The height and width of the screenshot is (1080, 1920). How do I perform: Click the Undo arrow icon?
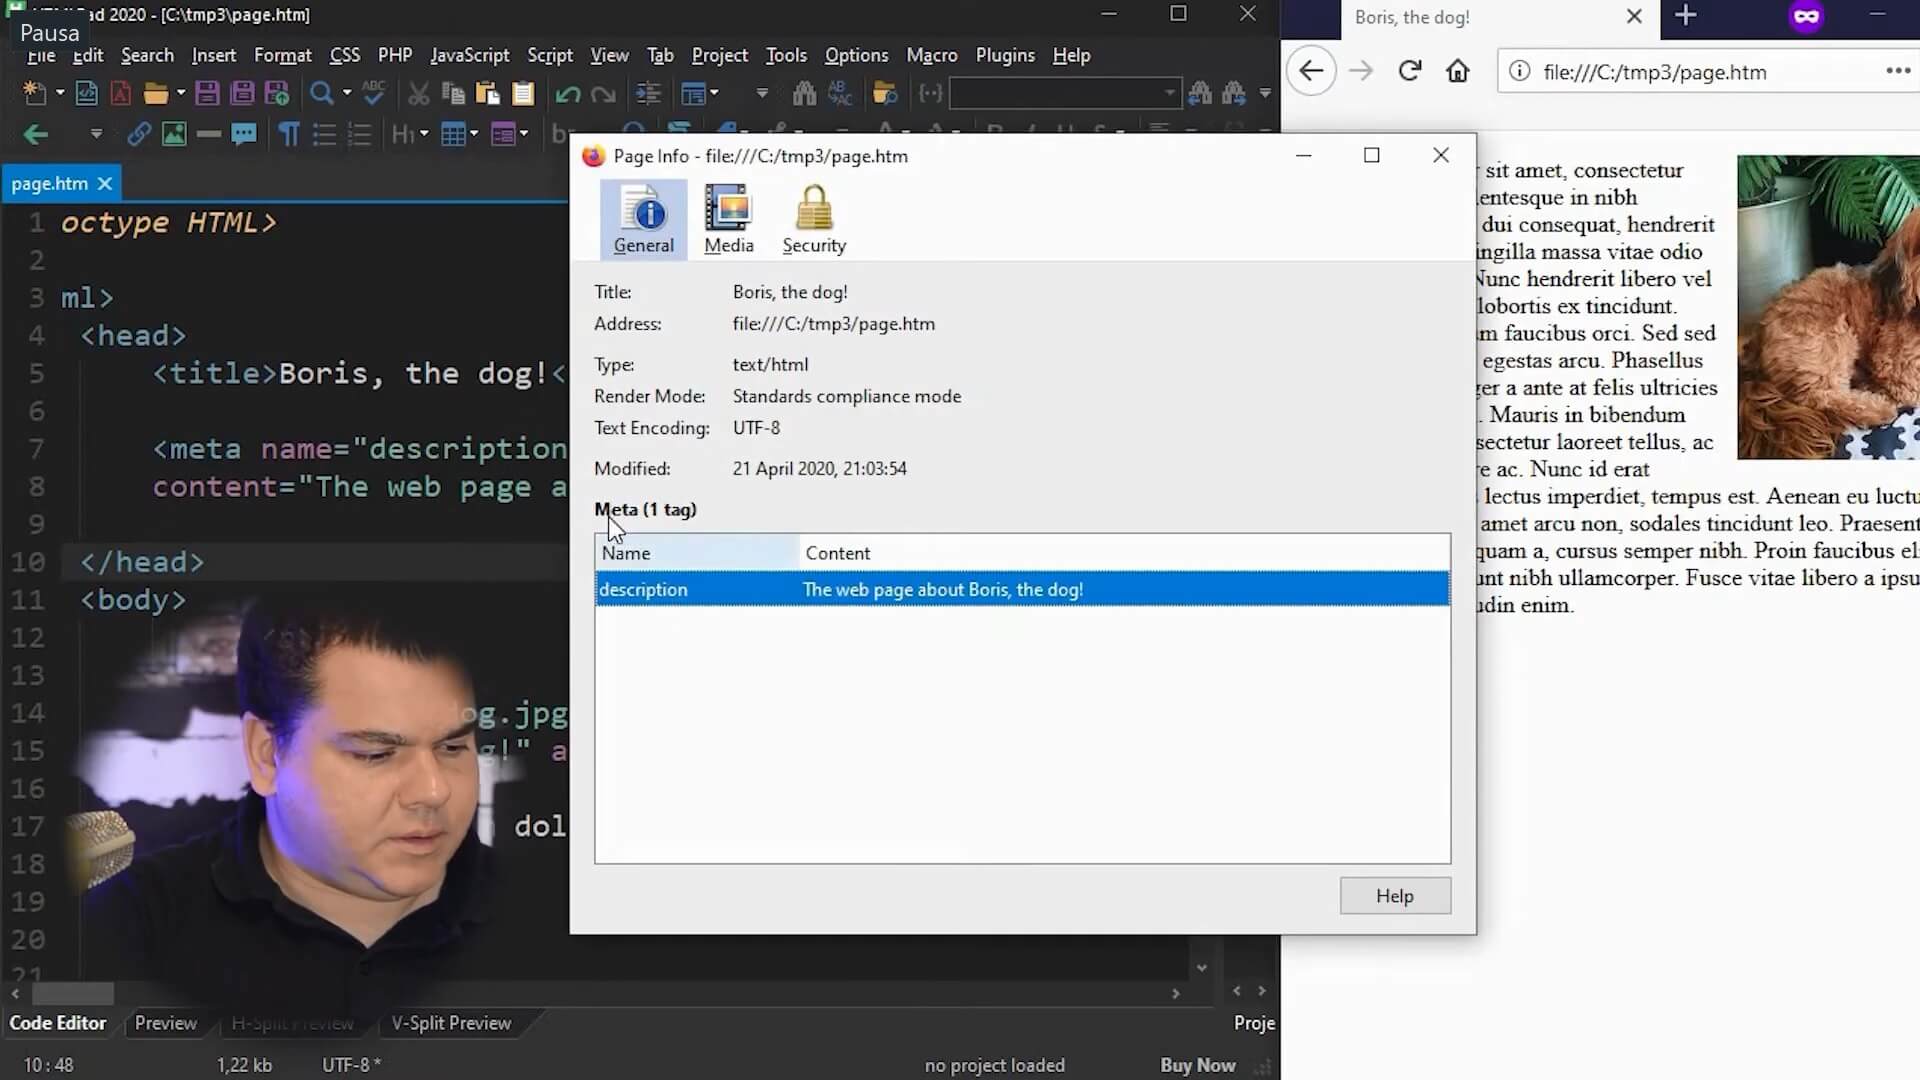click(x=567, y=94)
